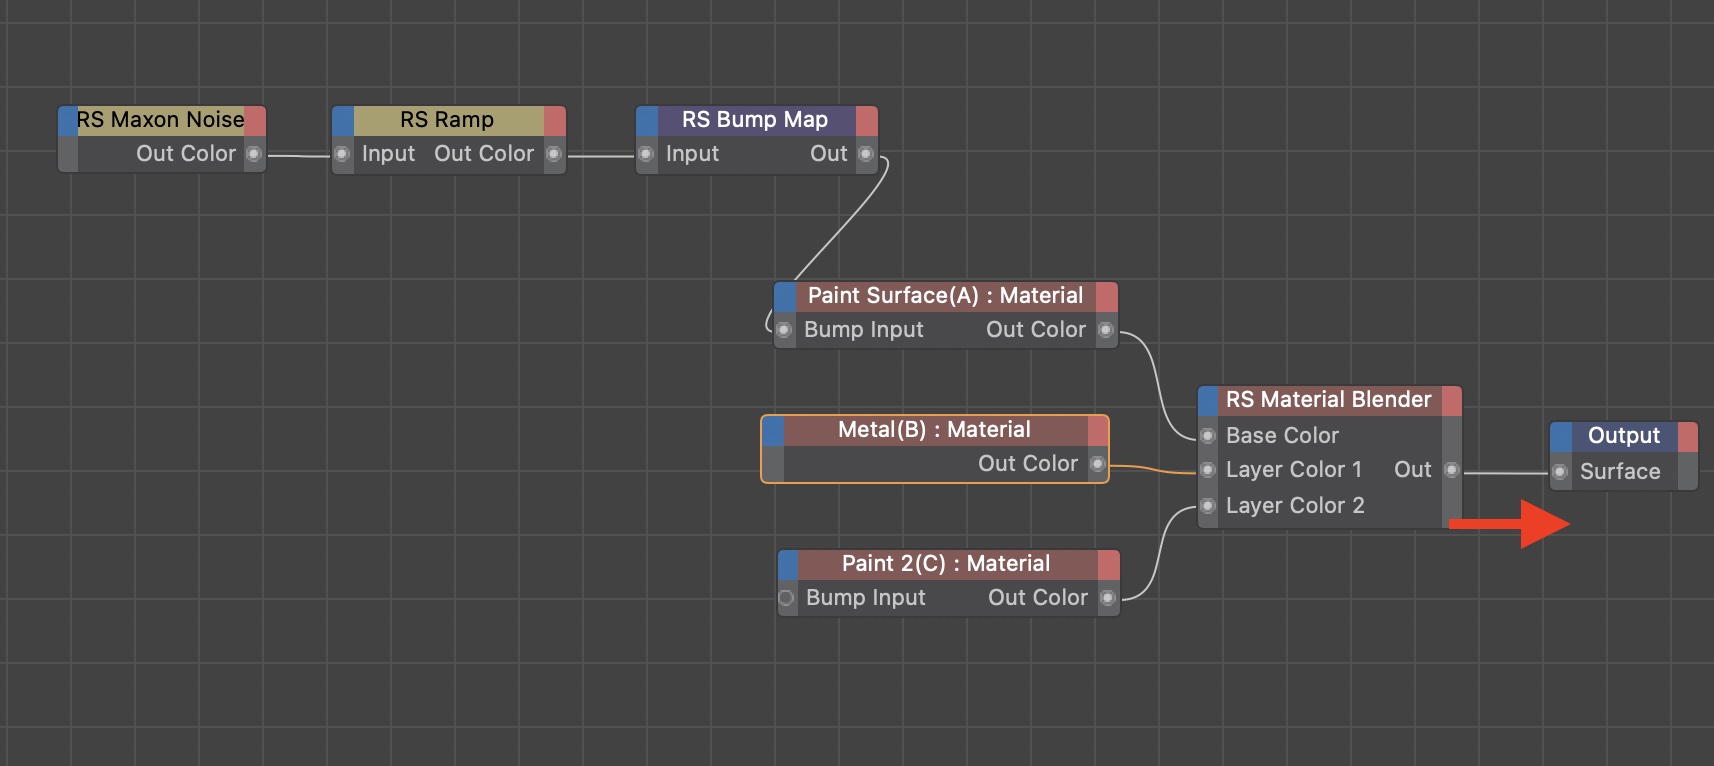
Task: Click the Metal(B) Out Color port
Action: (x=1097, y=464)
